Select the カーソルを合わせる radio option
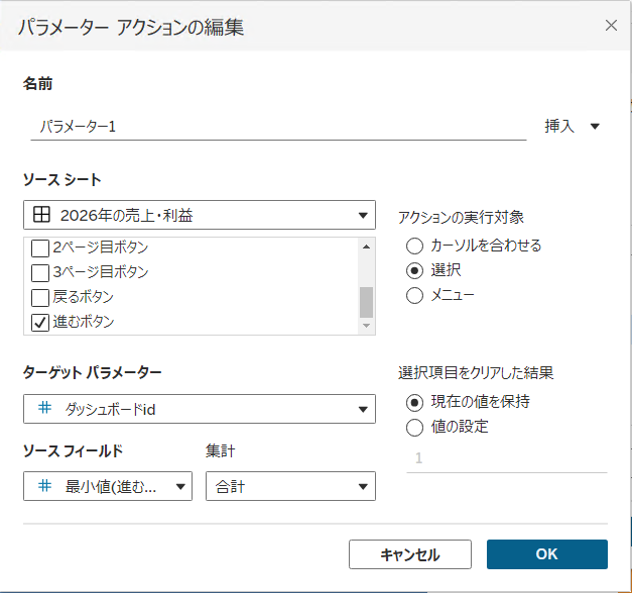Viewport: 632px width, 593px height. 414,246
